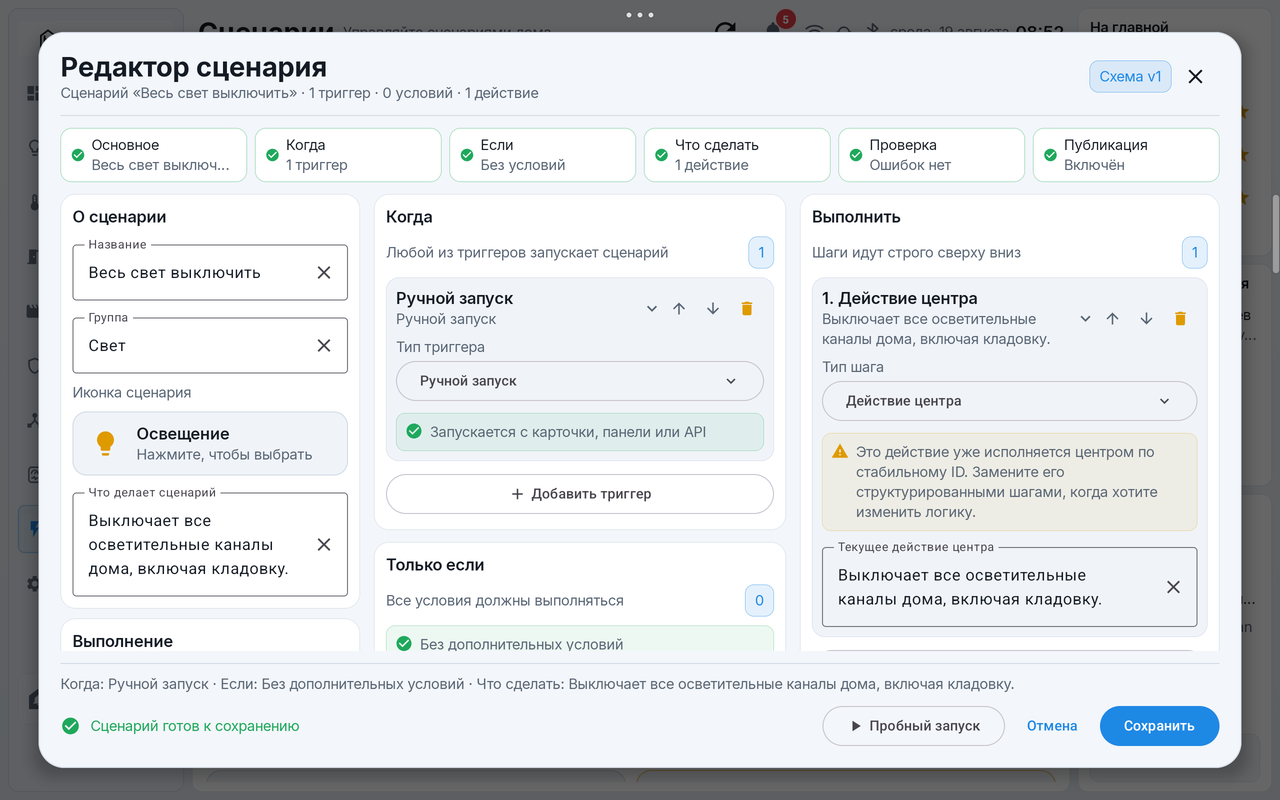This screenshot has height=800, width=1280.
Task: Open the Проверка step tab
Action: pos(932,155)
